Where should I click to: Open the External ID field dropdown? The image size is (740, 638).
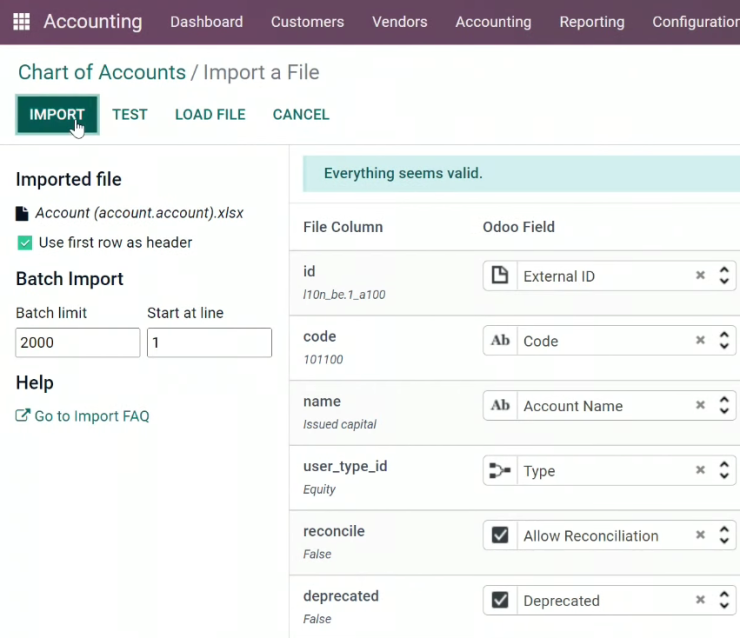(724, 276)
